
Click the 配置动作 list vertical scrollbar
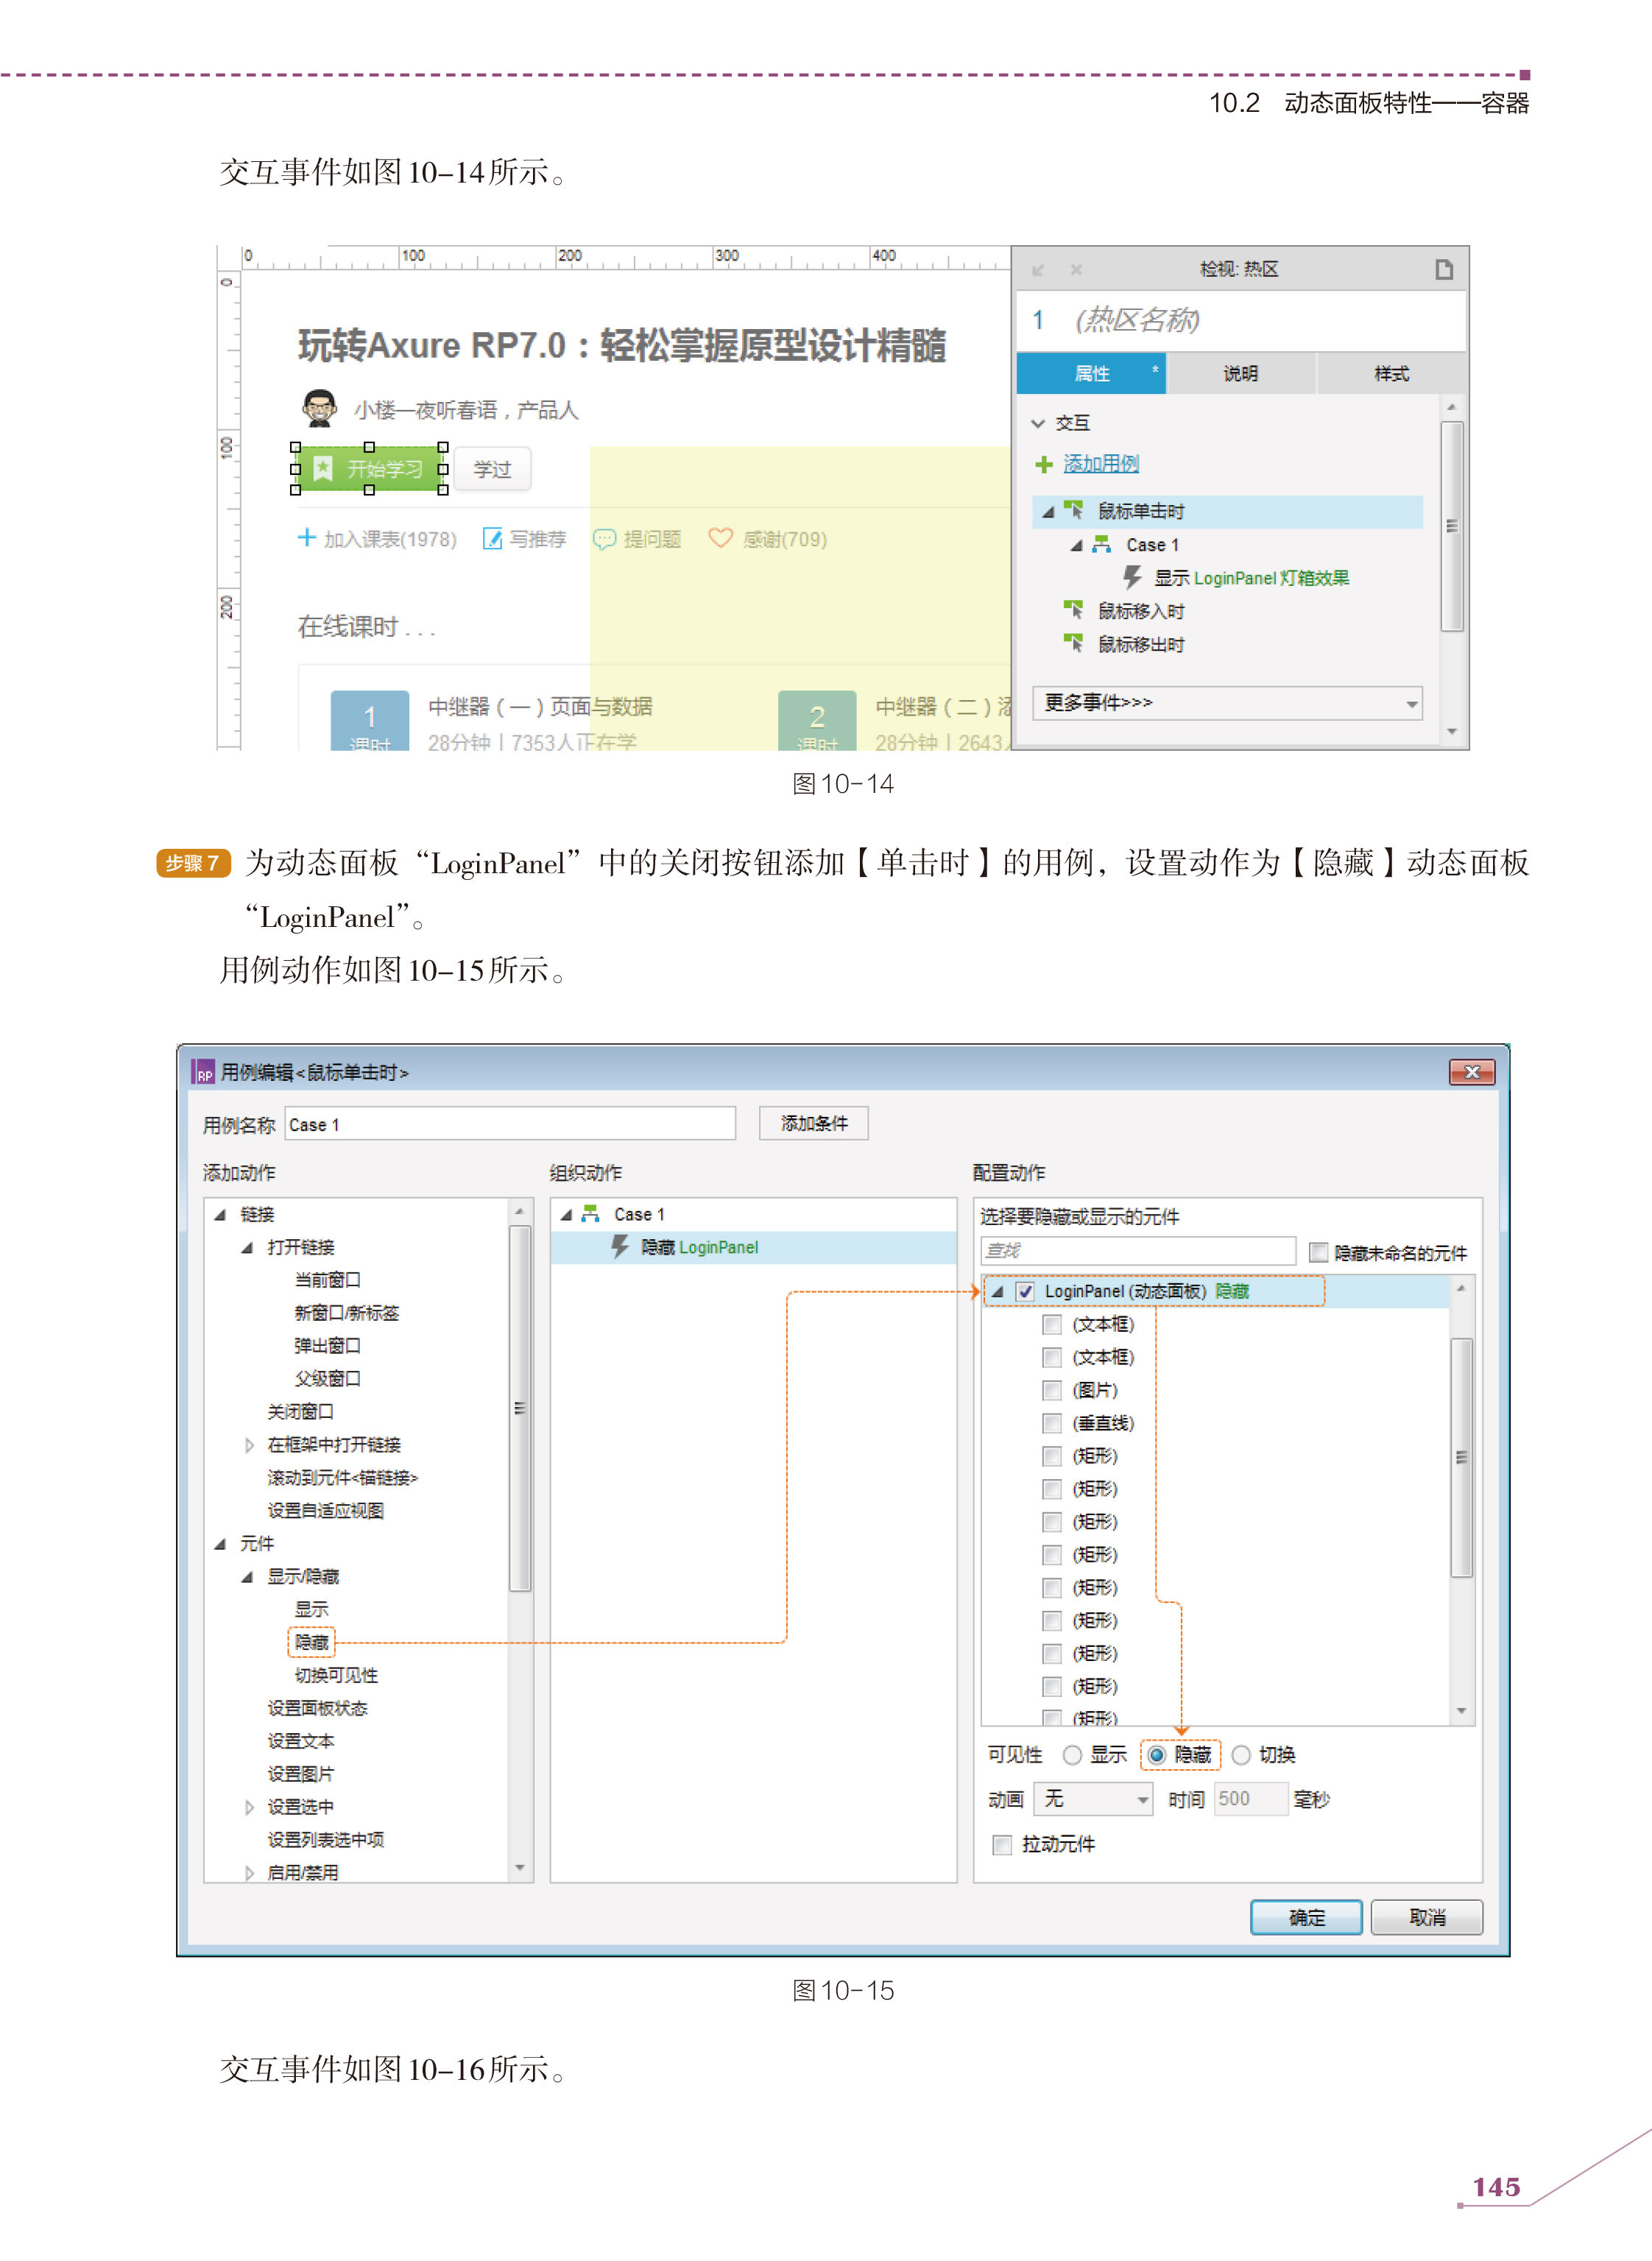click(x=1461, y=1457)
